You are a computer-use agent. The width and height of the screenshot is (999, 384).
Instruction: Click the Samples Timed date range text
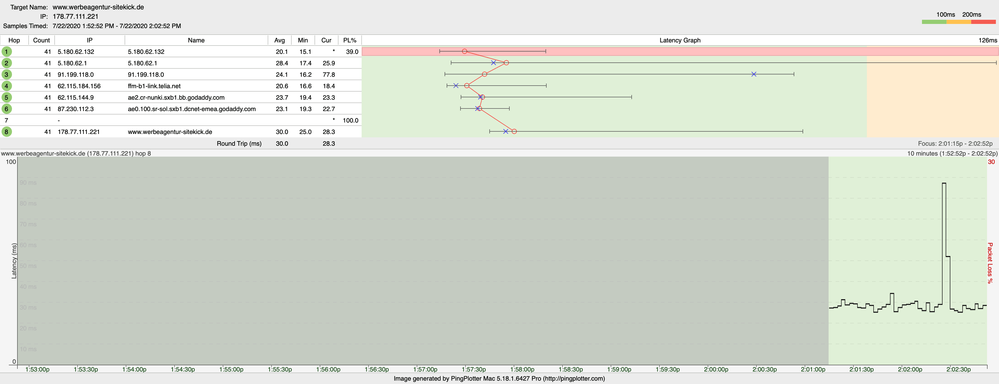coord(117,26)
